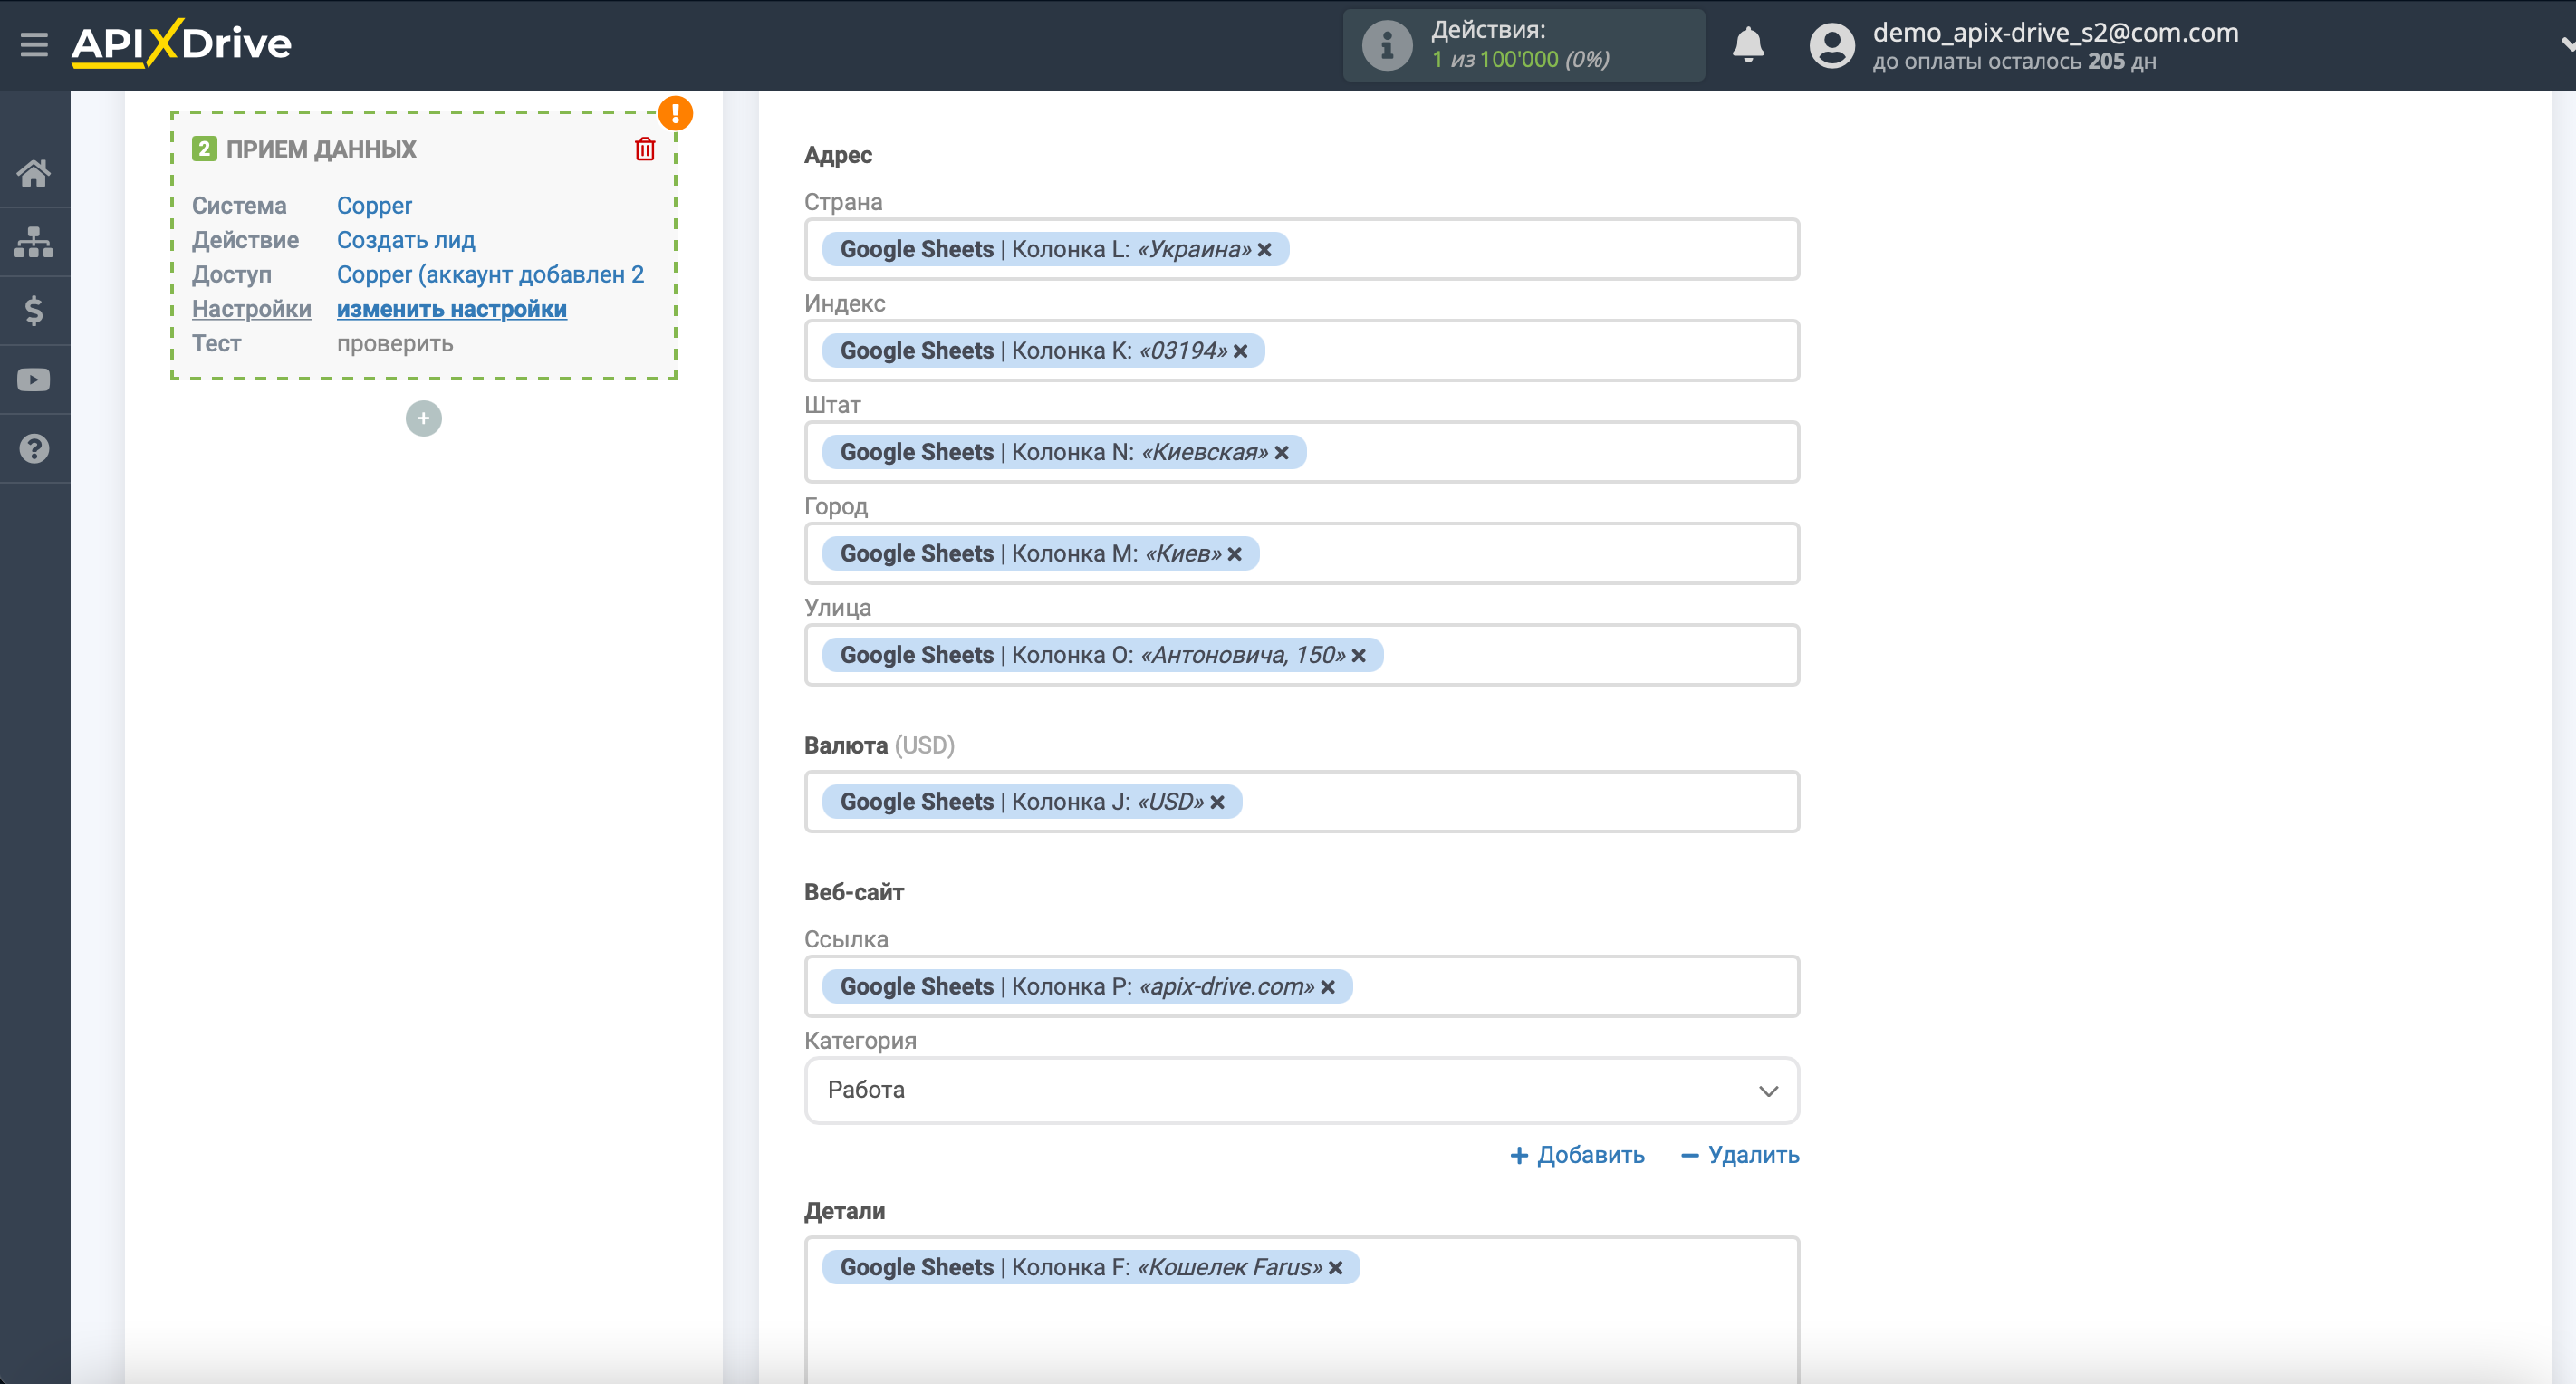Click the изменить настройки link
Image resolution: width=2576 pixels, height=1384 pixels.
452,309
